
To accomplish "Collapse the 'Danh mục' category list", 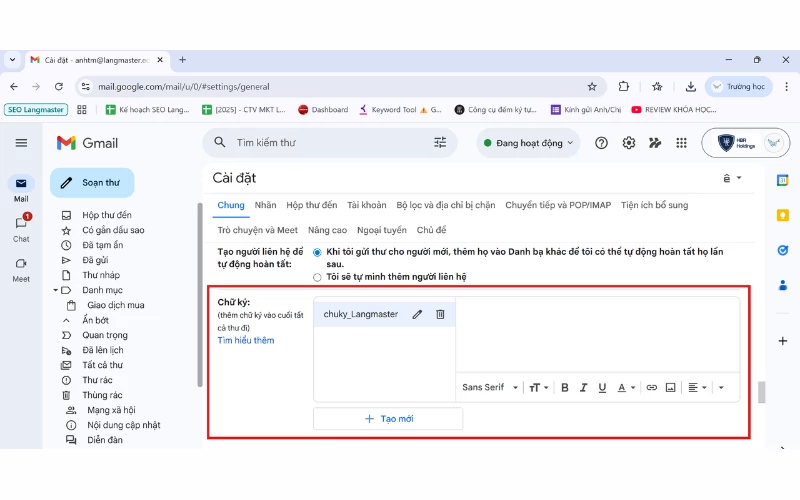I will point(56,290).
